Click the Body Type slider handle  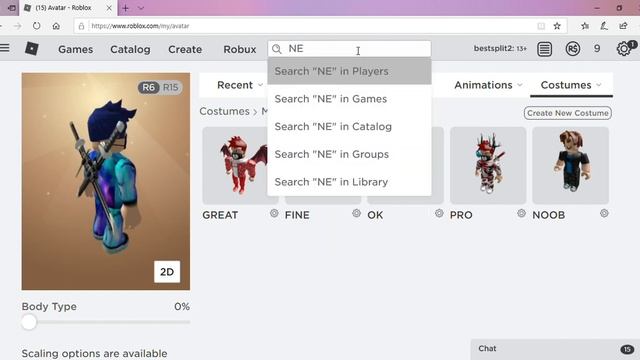(29, 322)
